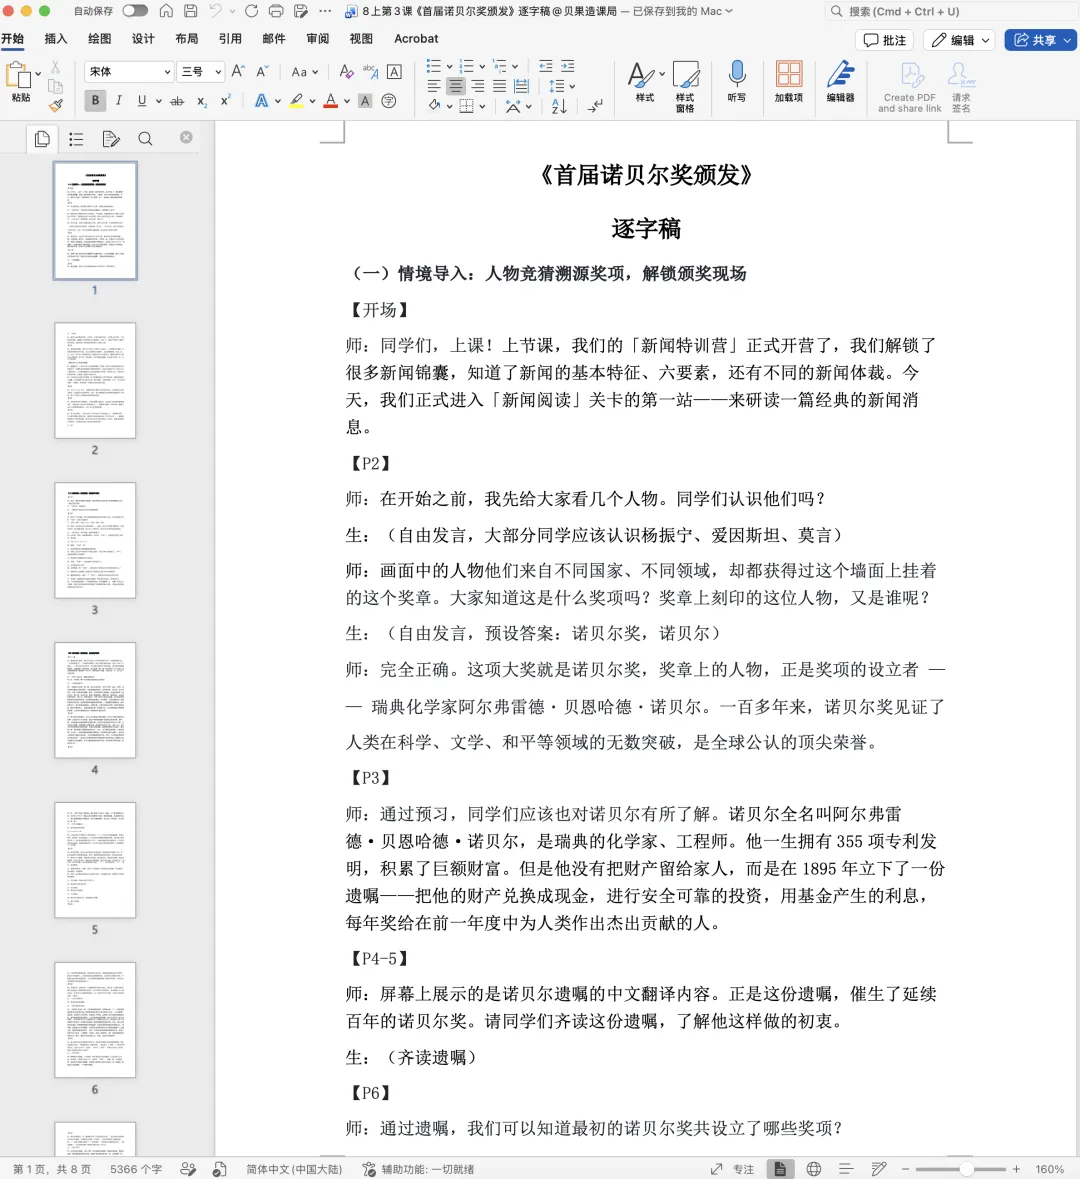Click the search field 搜索
Image resolution: width=1080 pixels, height=1179 pixels.
(951, 11)
